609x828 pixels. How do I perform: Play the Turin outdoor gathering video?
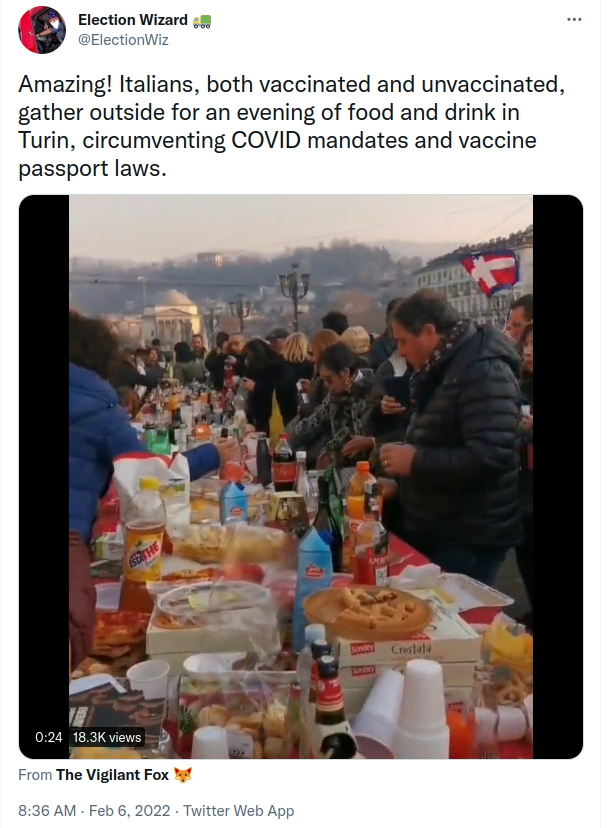coord(301,477)
